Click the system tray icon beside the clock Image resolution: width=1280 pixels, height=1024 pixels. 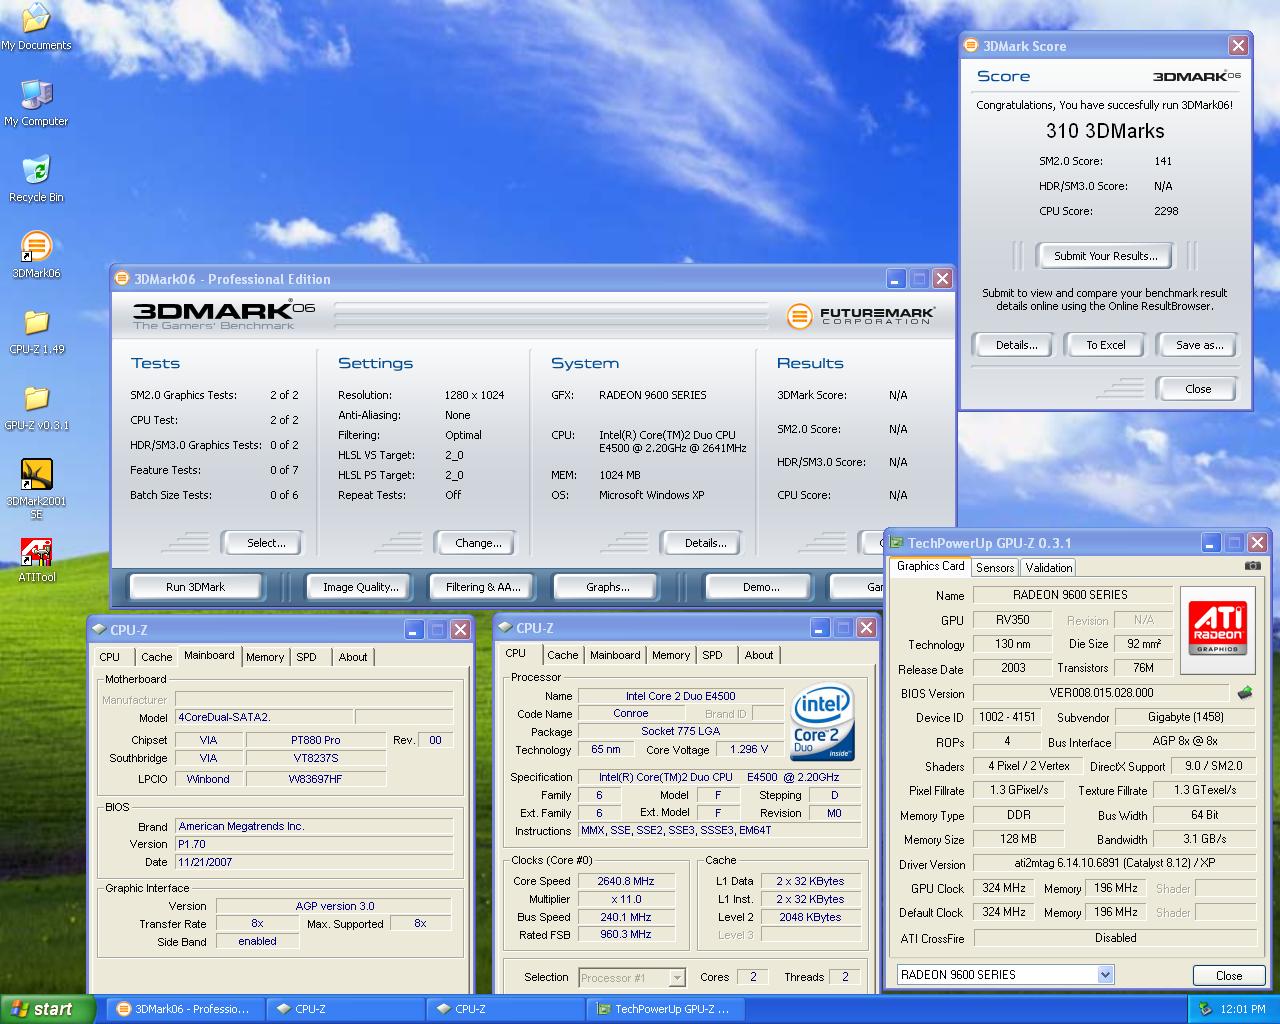click(x=1205, y=1009)
